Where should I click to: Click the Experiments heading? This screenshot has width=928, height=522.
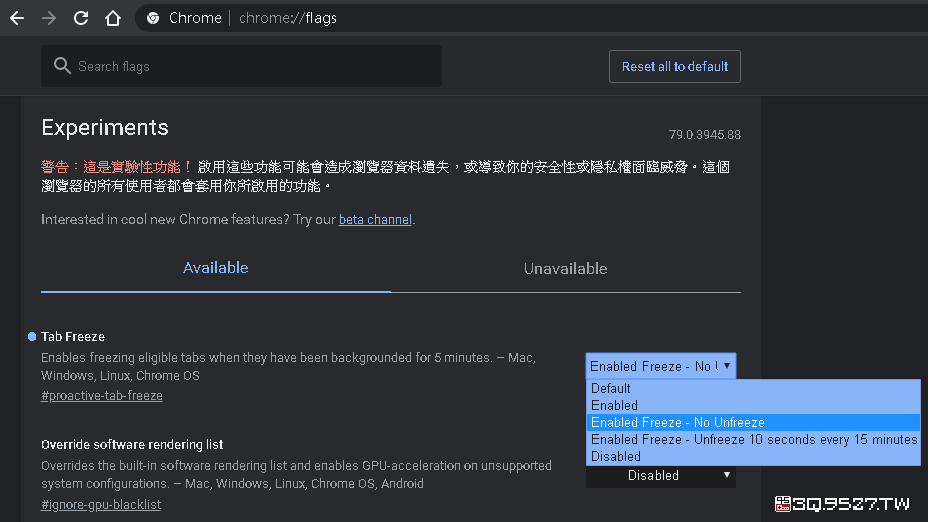(105, 128)
